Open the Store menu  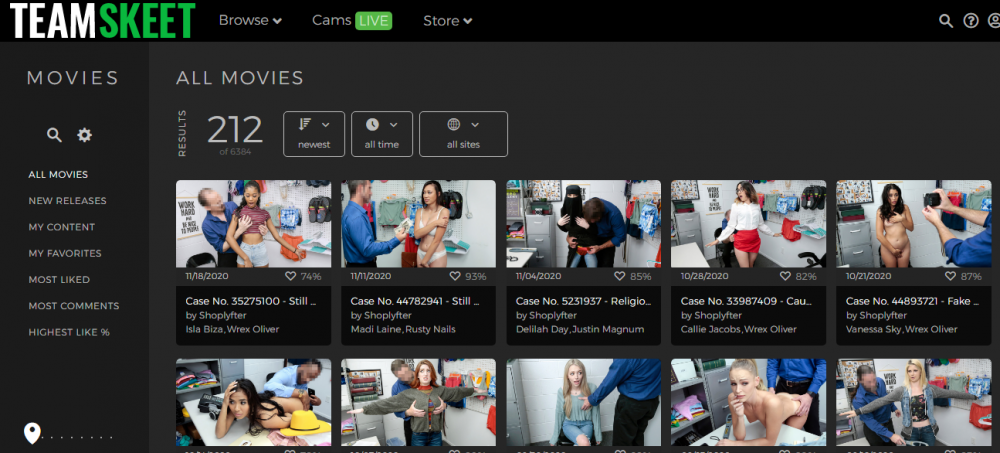click(x=447, y=21)
